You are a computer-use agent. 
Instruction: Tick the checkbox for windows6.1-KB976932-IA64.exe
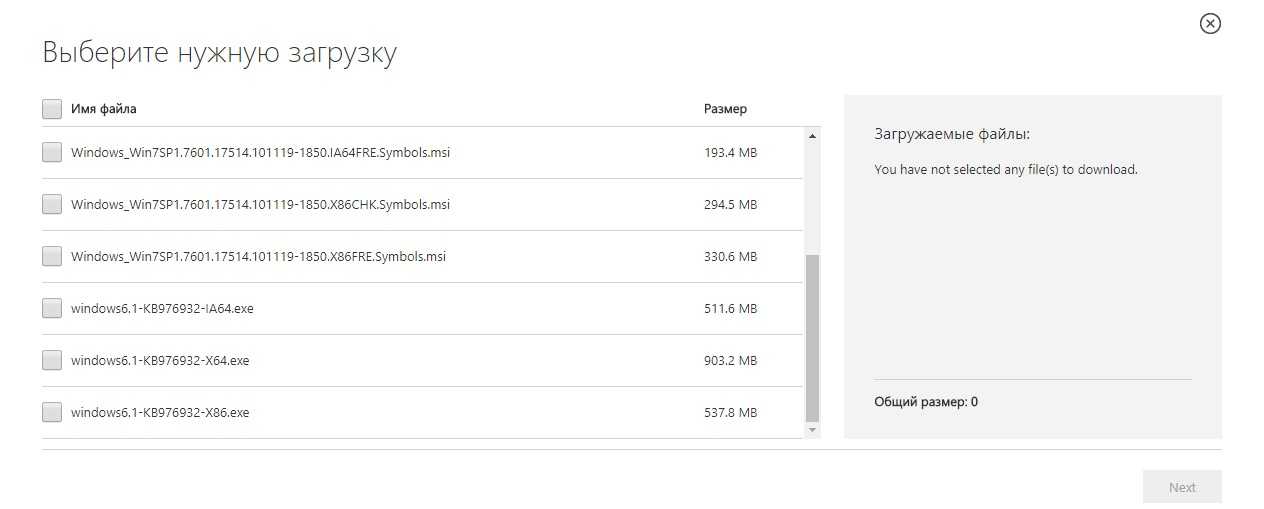tap(52, 308)
